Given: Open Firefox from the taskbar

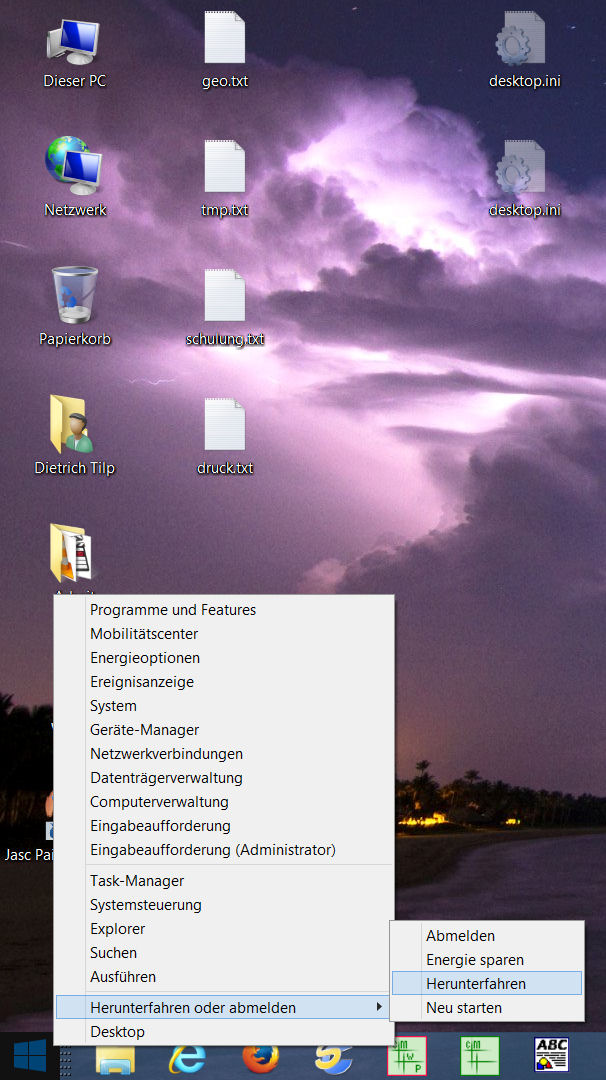Looking at the screenshot, I should click(261, 1057).
